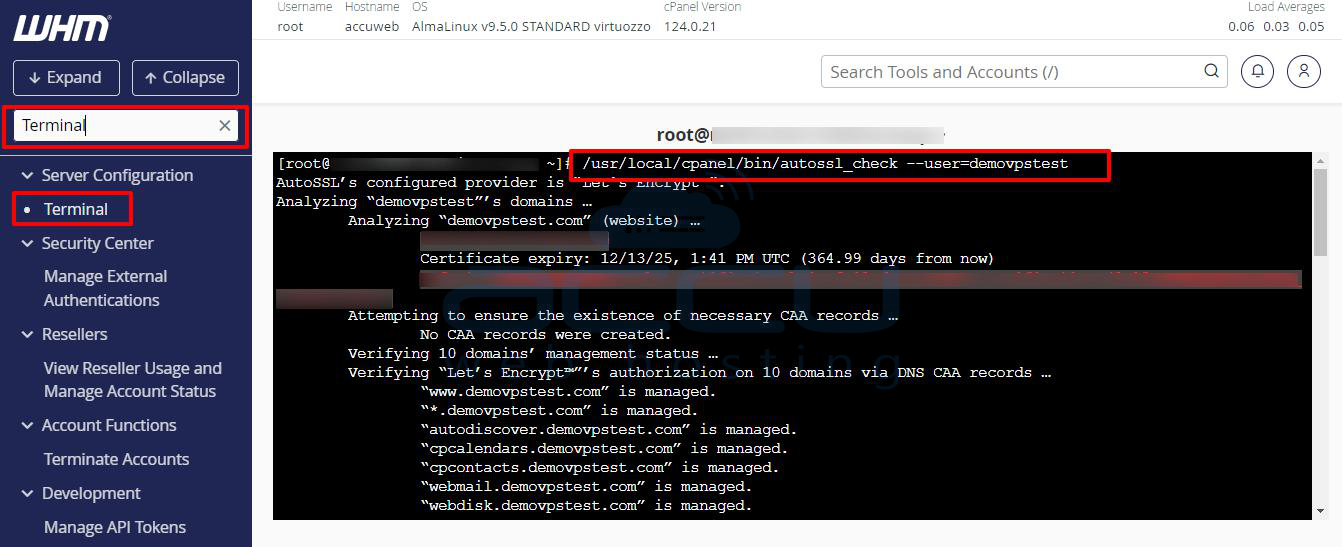Click the WHM logo
The height and width of the screenshot is (547, 1342).
point(62,28)
